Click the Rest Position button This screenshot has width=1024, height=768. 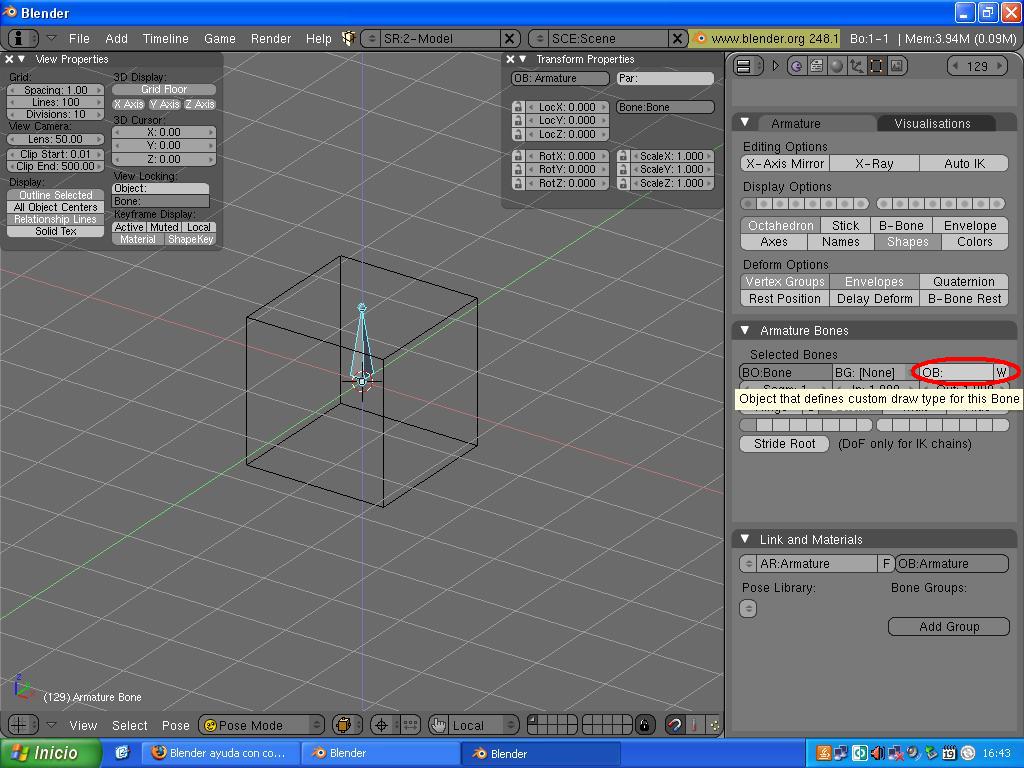pyautogui.click(x=784, y=298)
